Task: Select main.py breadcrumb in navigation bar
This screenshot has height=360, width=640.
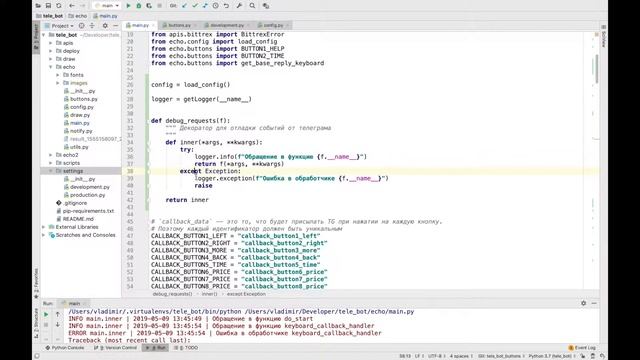Action: [105, 16]
